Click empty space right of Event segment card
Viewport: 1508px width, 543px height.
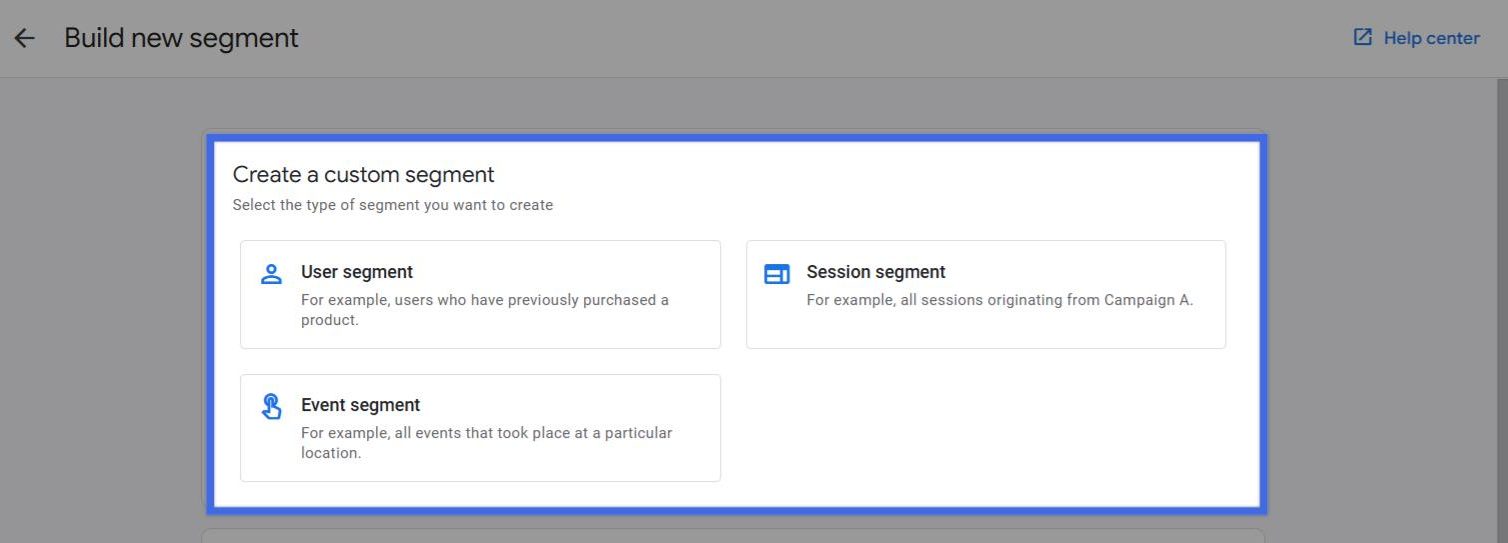[x=985, y=428]
